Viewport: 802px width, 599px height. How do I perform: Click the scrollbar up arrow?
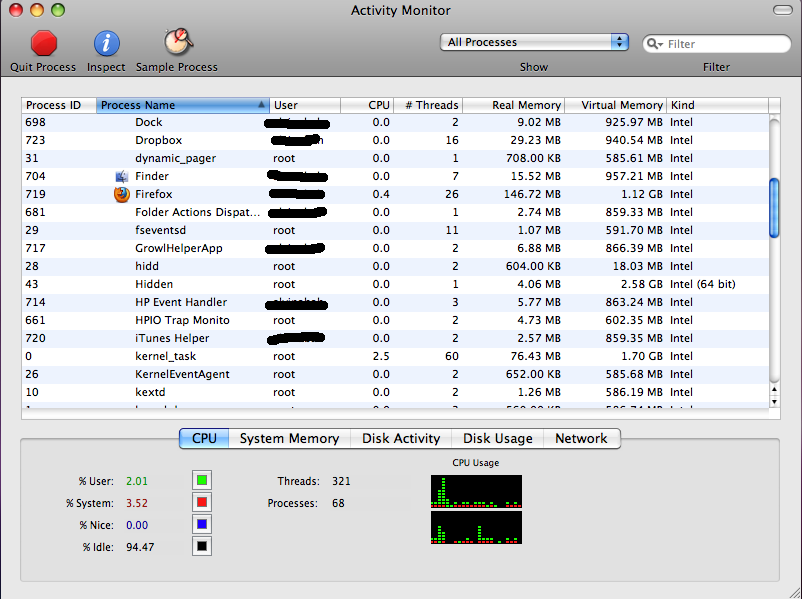click(774, 390)
